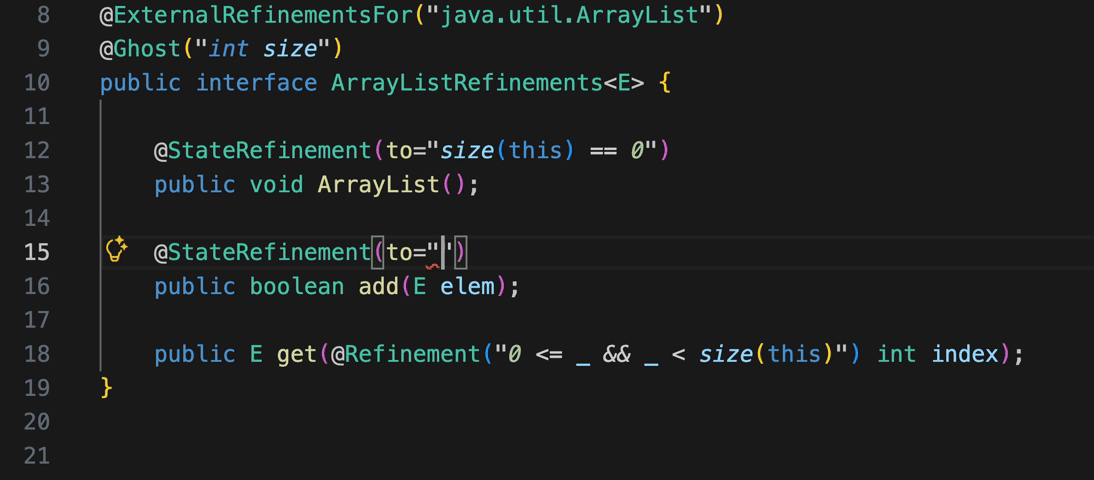Click the get method name
The image size is (1094, 480).
[x=297, y=354]
